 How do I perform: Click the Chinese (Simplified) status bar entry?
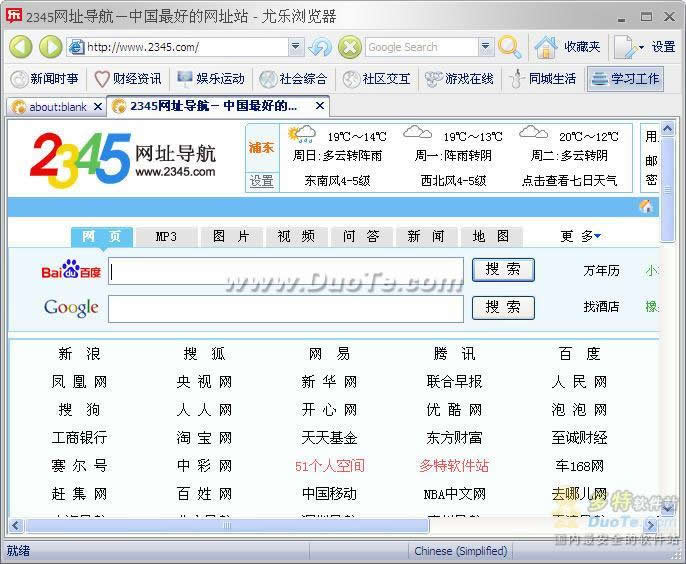pos(461,551)
